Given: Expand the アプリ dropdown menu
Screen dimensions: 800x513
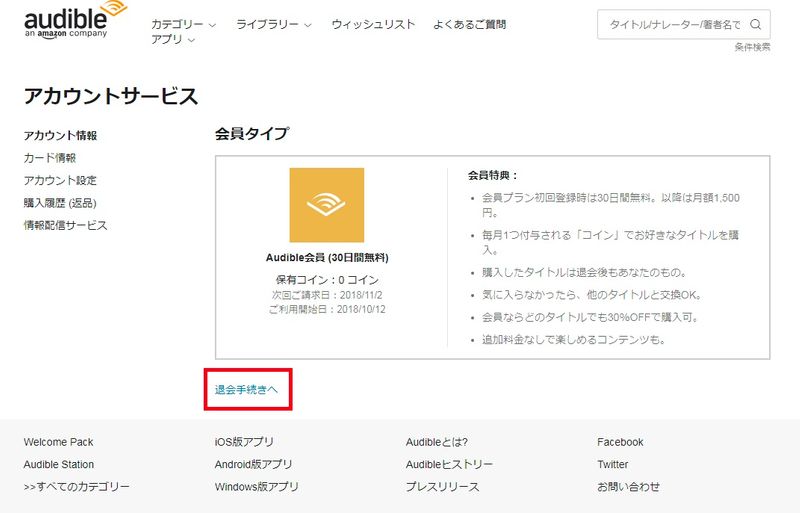Looking at the screenshot, I should (173, 39).
